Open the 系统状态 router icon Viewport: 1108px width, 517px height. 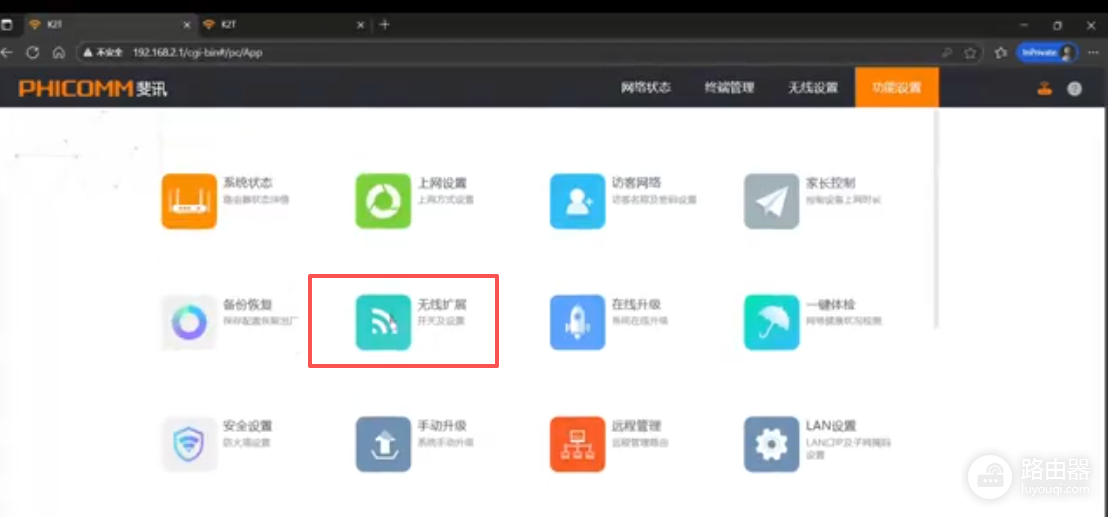(x=189, y=201)
